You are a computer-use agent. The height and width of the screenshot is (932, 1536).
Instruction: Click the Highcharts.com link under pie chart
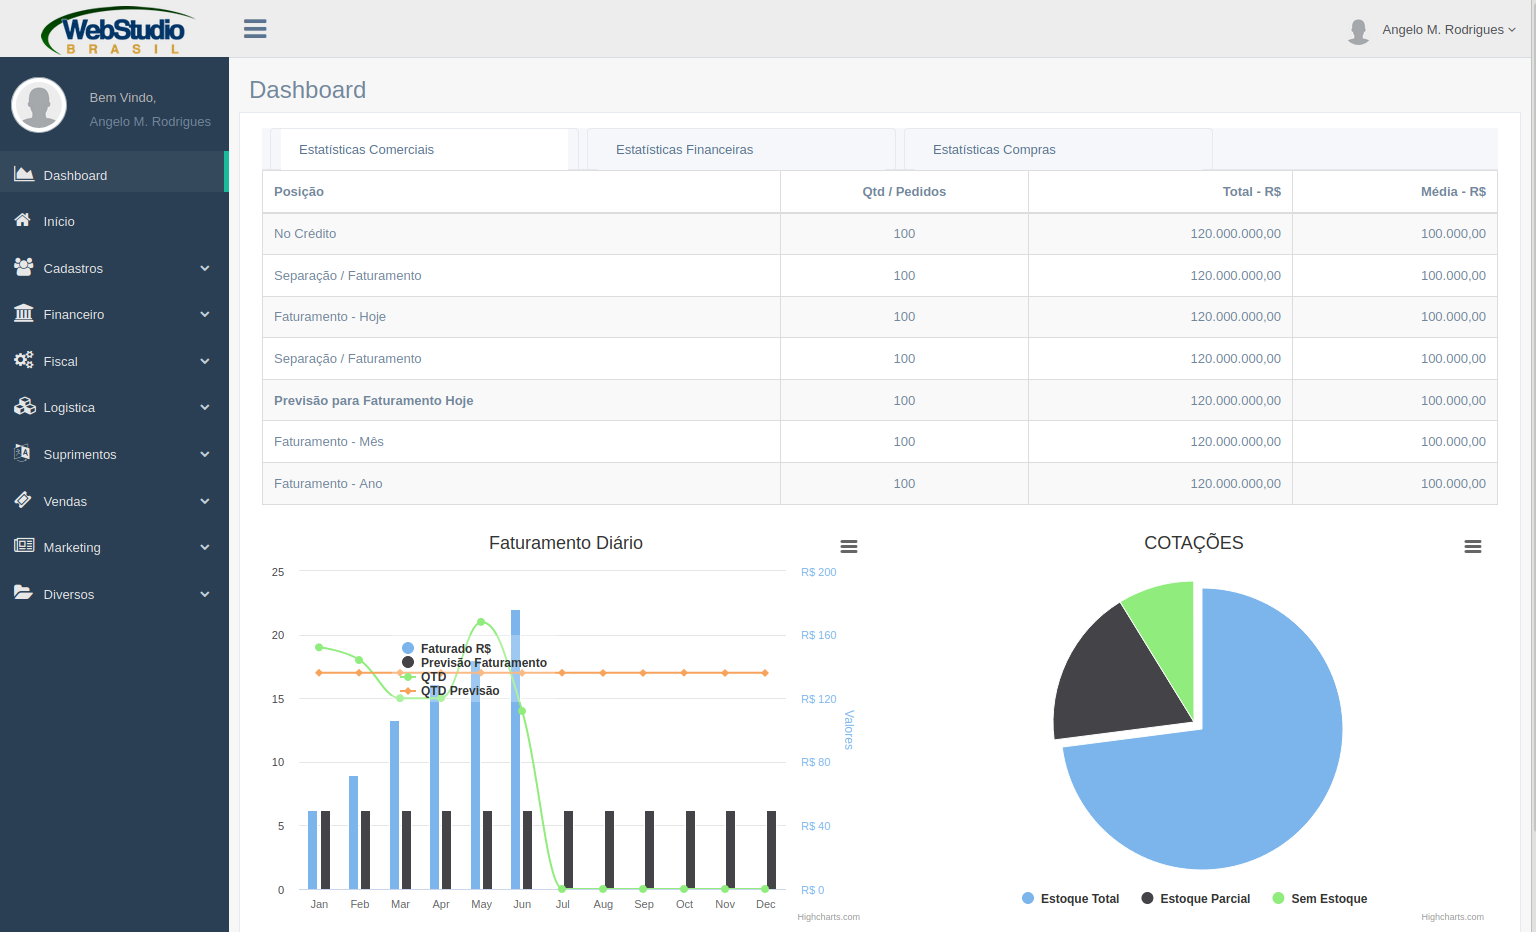point(1452,917)
